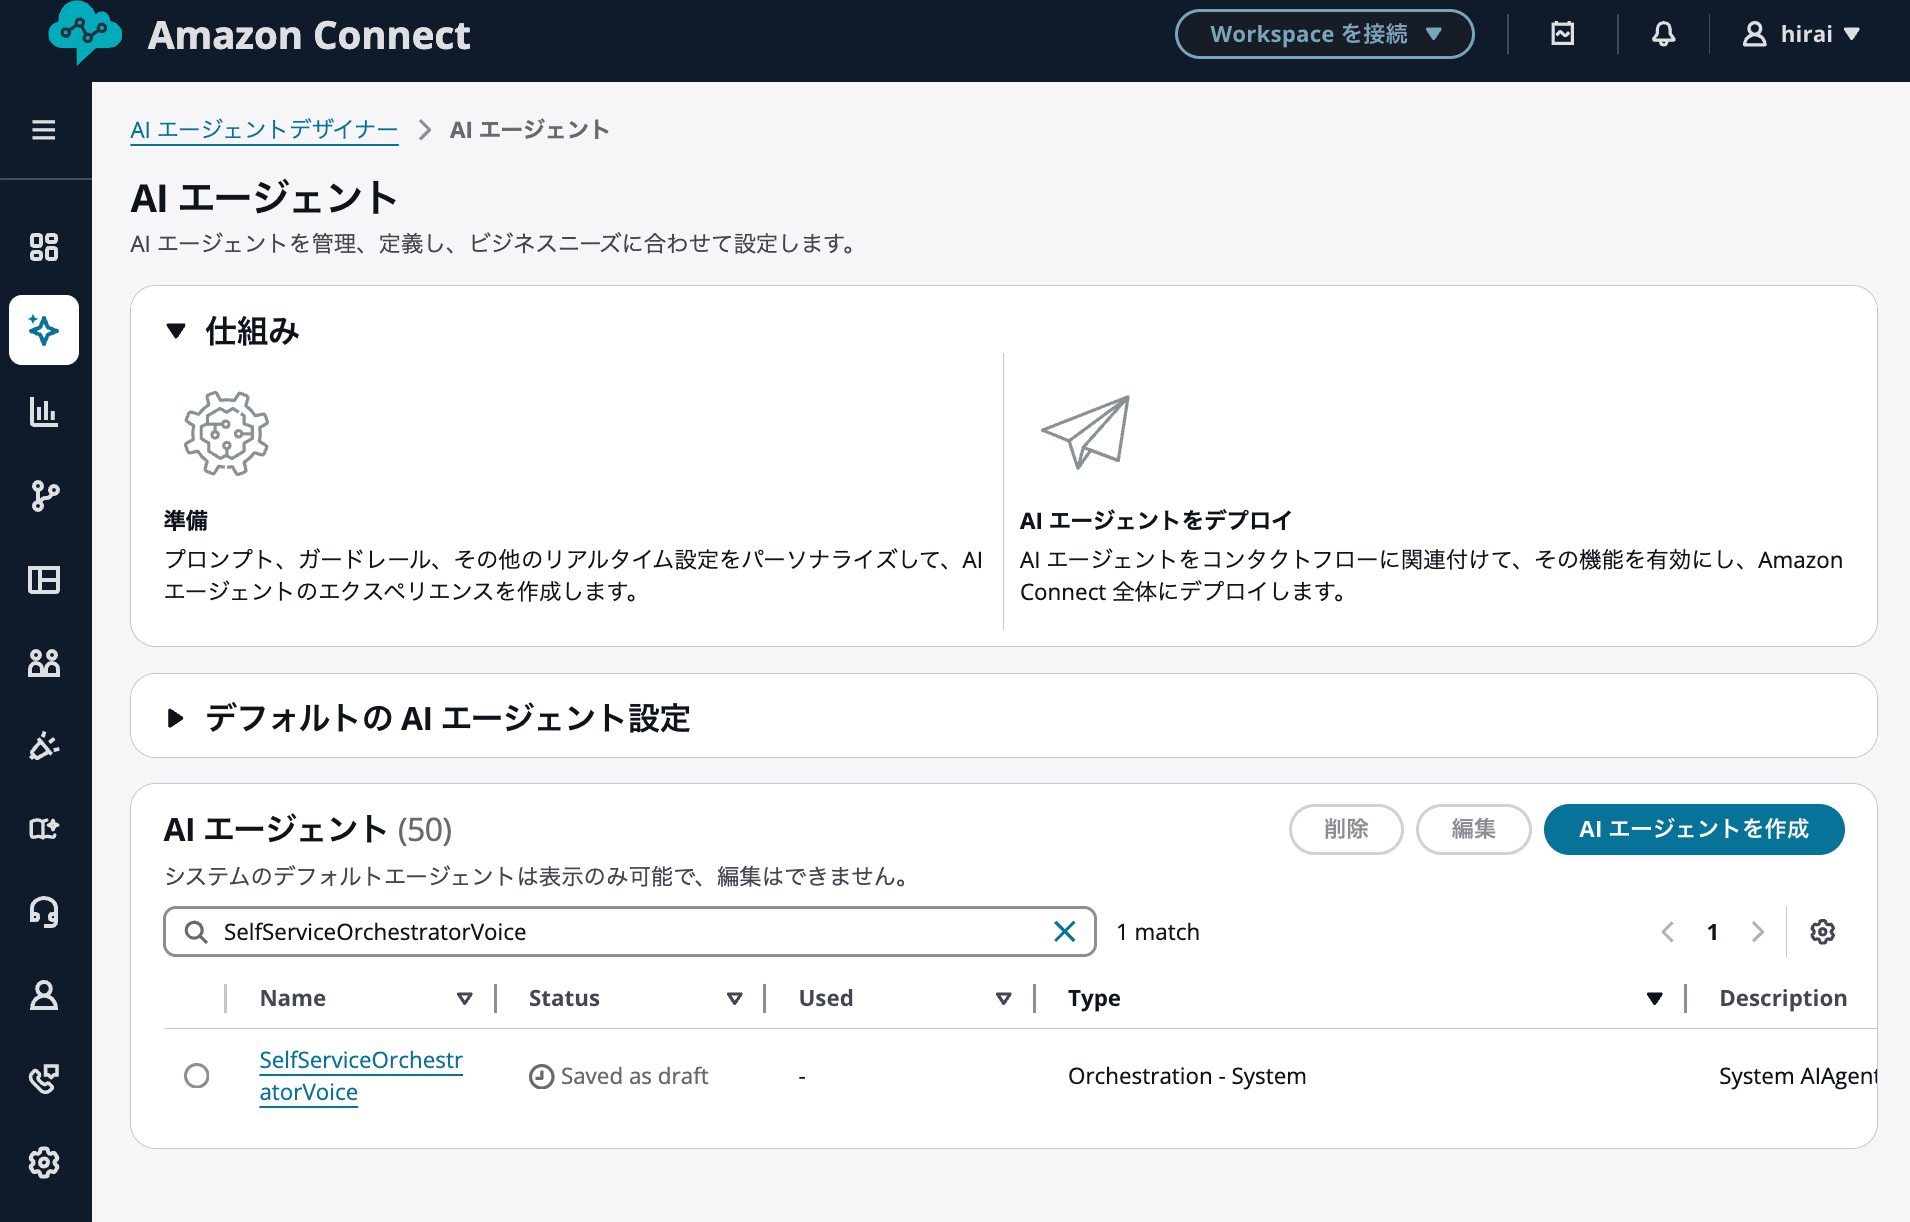
Task: Open the single person profile sidebar icon
Action: pyautogui.click(x=44, y=995)
